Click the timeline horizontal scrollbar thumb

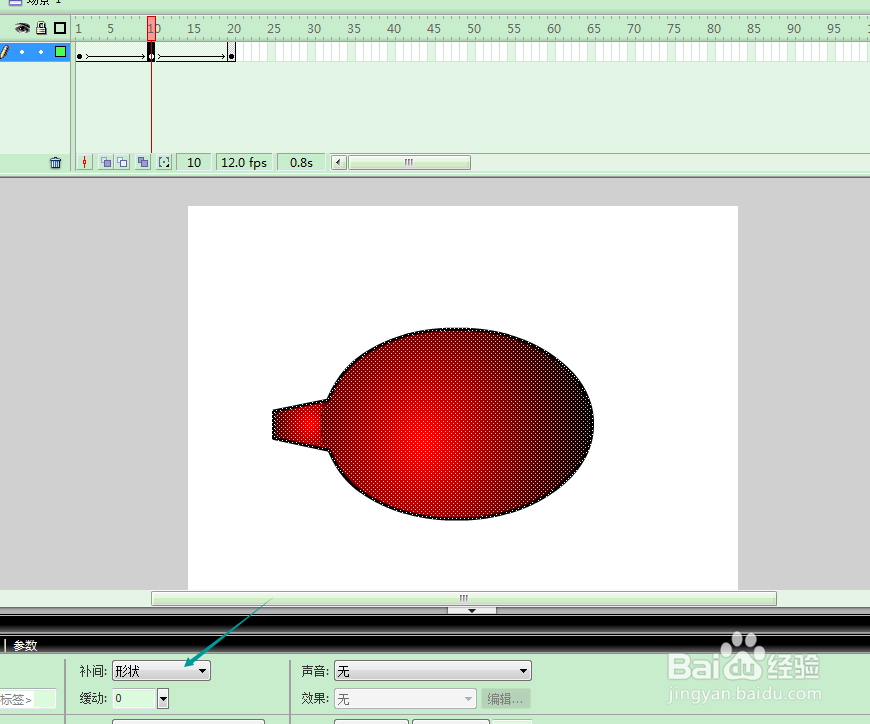409,163
